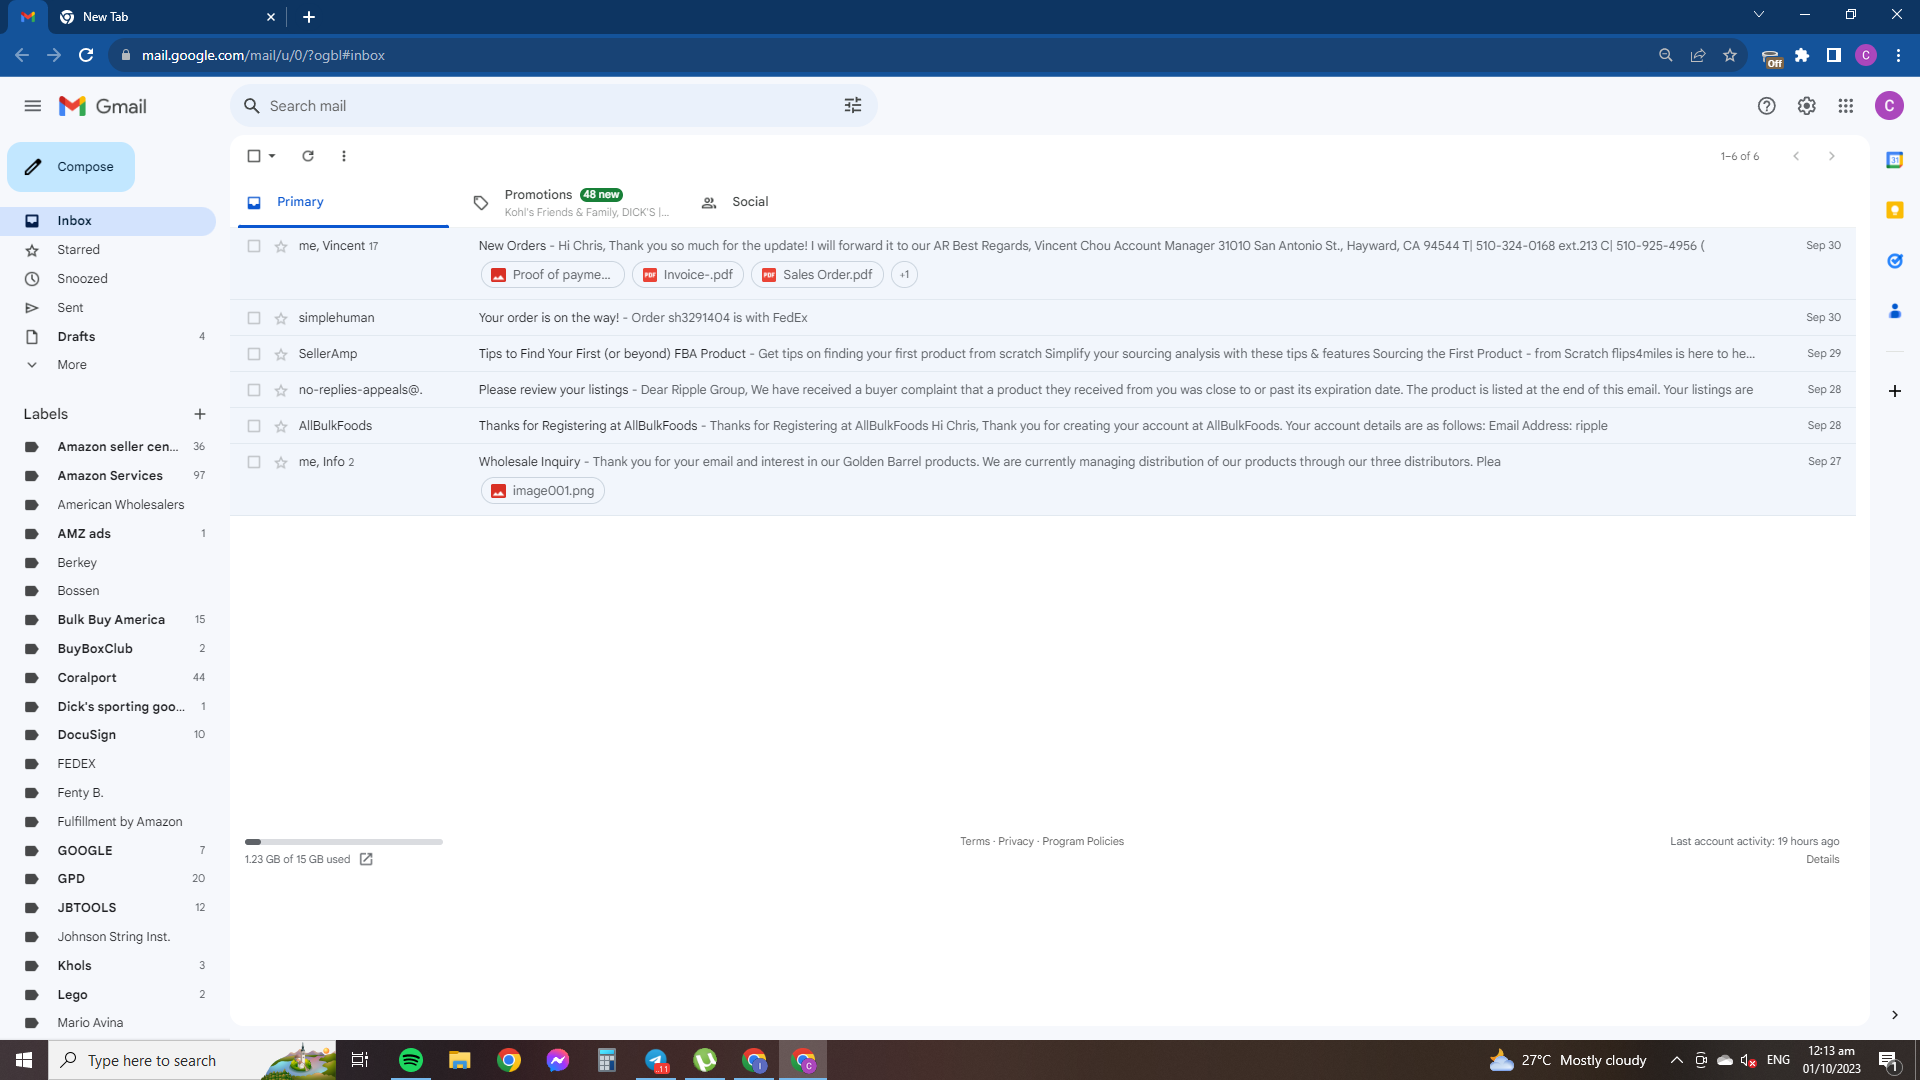Open the Google apps grid
Screen dimensions: 1920x1080
coord(1846,106)
